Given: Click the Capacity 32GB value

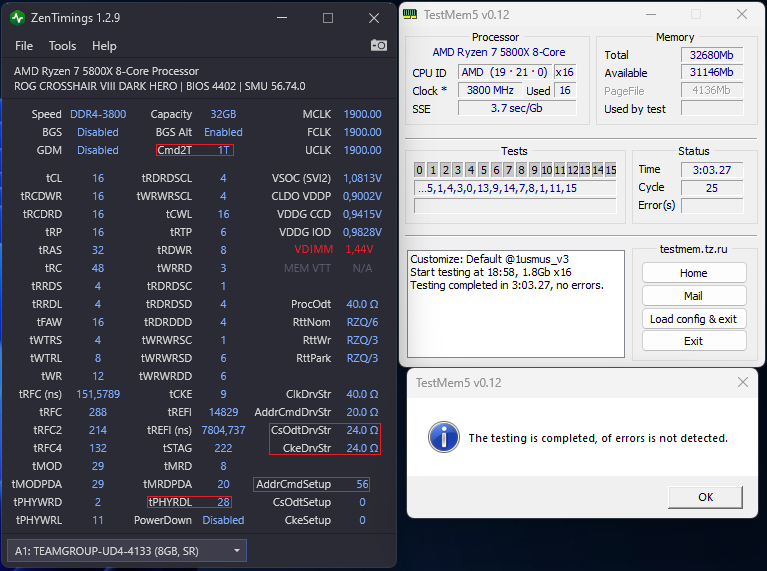Looking at the screenshot, I should [x=223, y=114].
